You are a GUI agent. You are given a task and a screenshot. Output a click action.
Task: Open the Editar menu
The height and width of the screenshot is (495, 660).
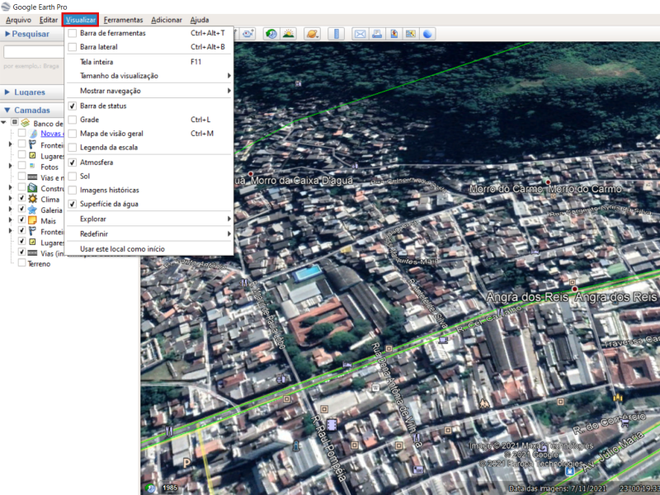[48, 20]
